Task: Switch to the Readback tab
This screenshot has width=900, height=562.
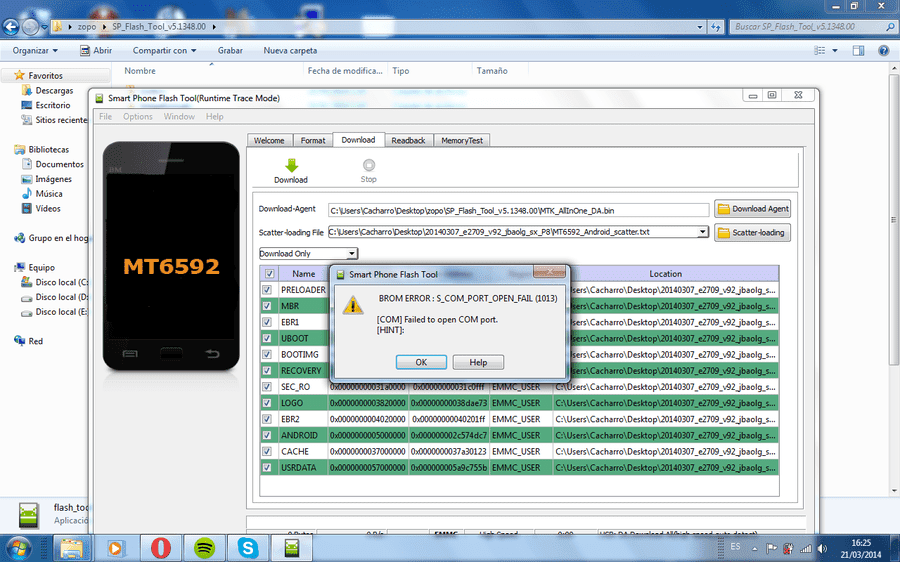Action: 408,140
